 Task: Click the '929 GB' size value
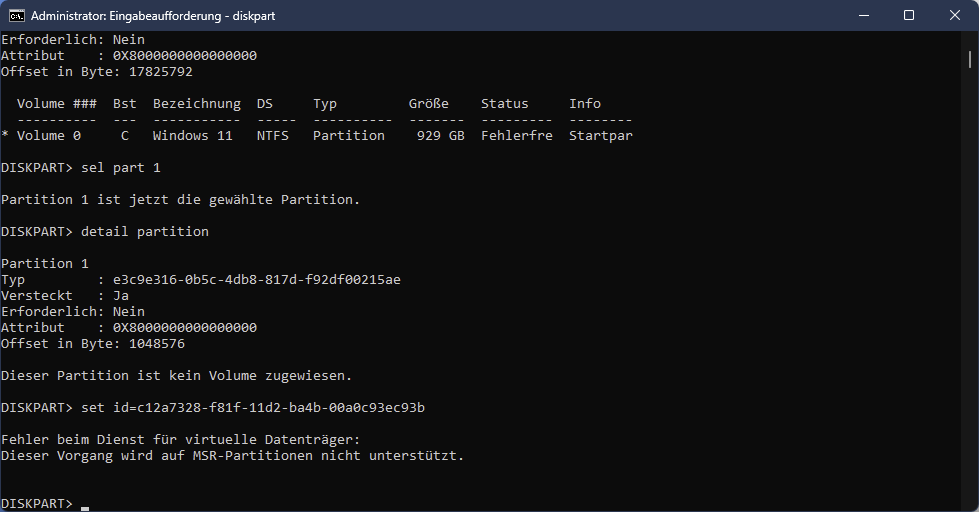click(441, 135)
